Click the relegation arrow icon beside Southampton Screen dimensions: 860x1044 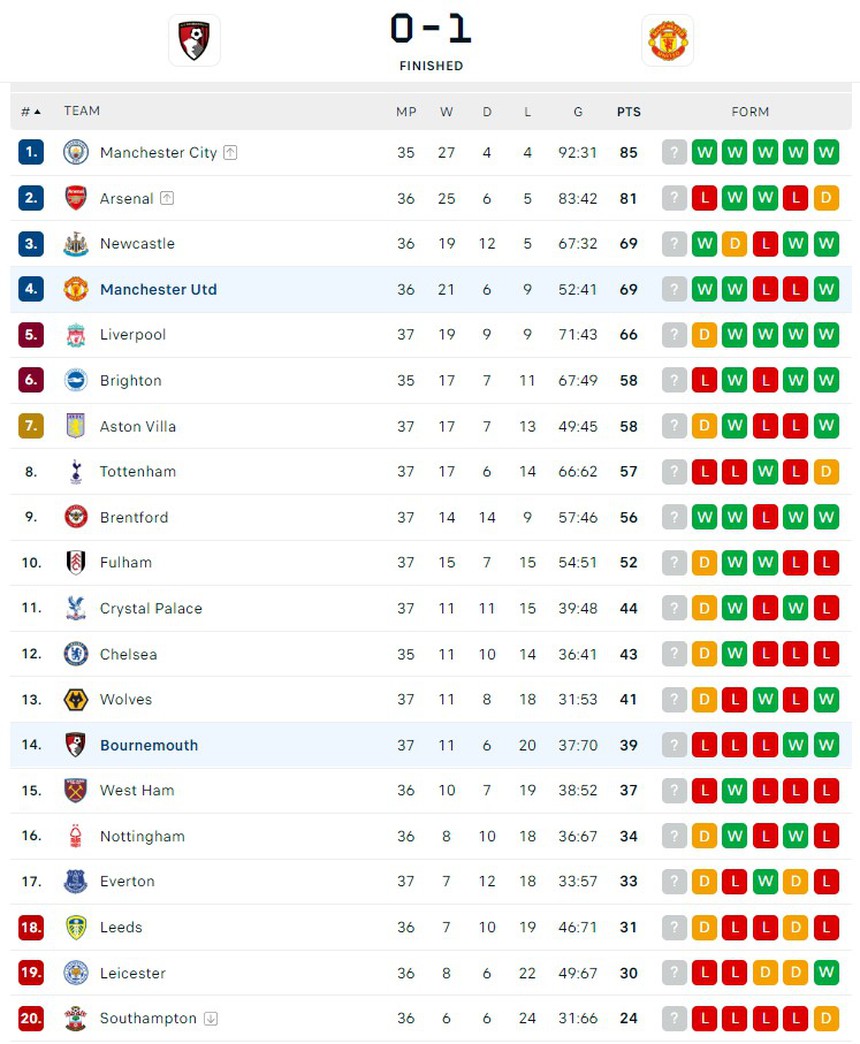[x=210, y=1019]
